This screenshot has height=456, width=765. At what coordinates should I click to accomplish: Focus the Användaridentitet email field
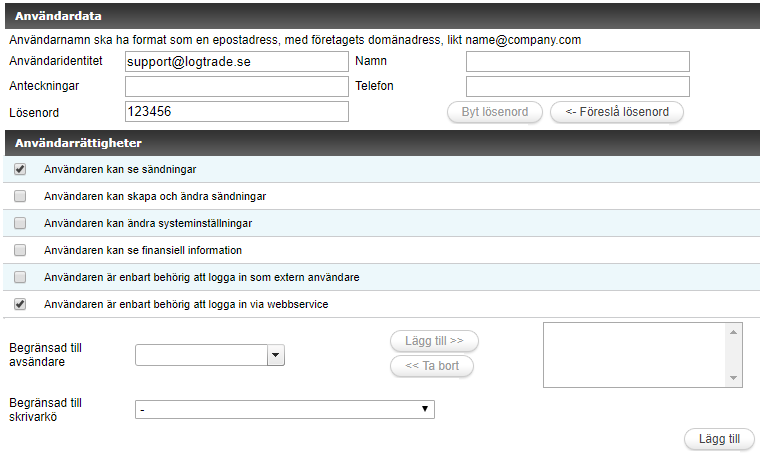236,62
